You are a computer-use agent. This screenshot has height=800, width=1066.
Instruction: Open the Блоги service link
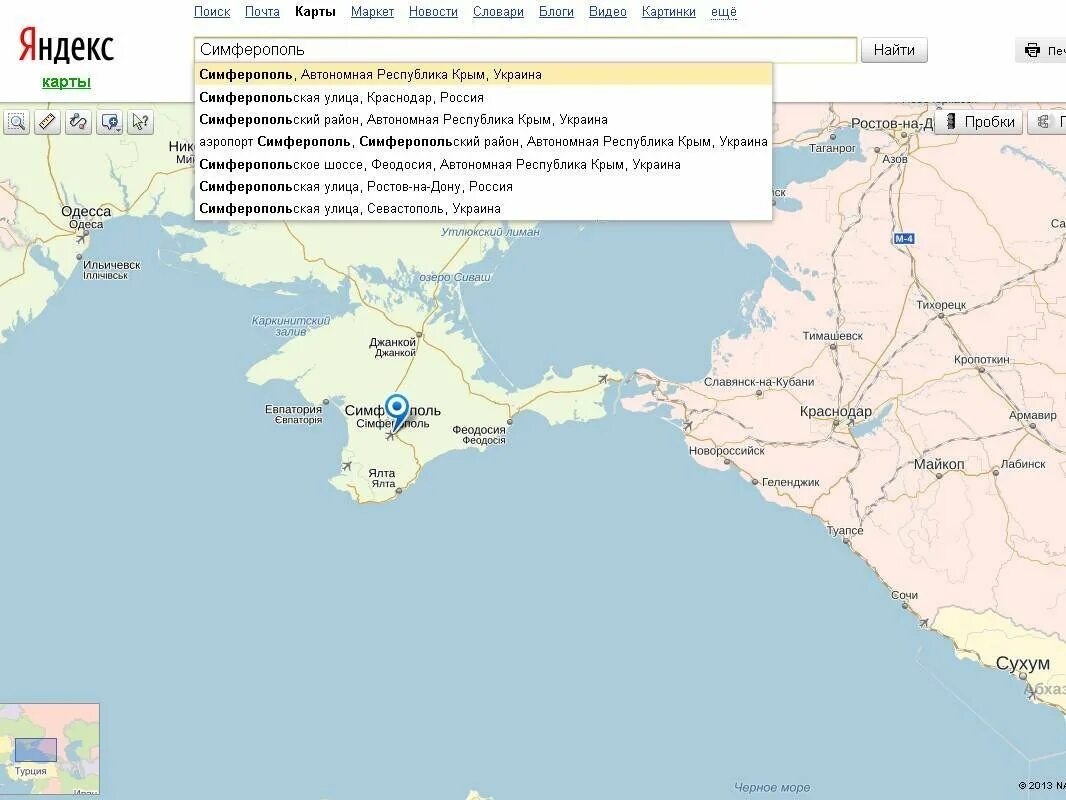pyautogui.click(x=556, y=12)
